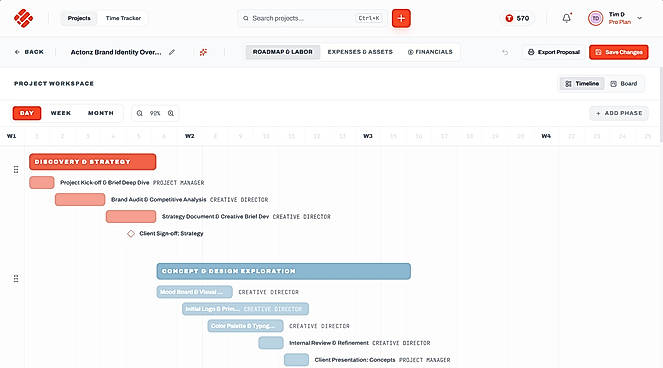Switch to Roadmap & Labor tab
Image resolution: width=663 pixels, height=368 pixels.
[x=282, y=52]
